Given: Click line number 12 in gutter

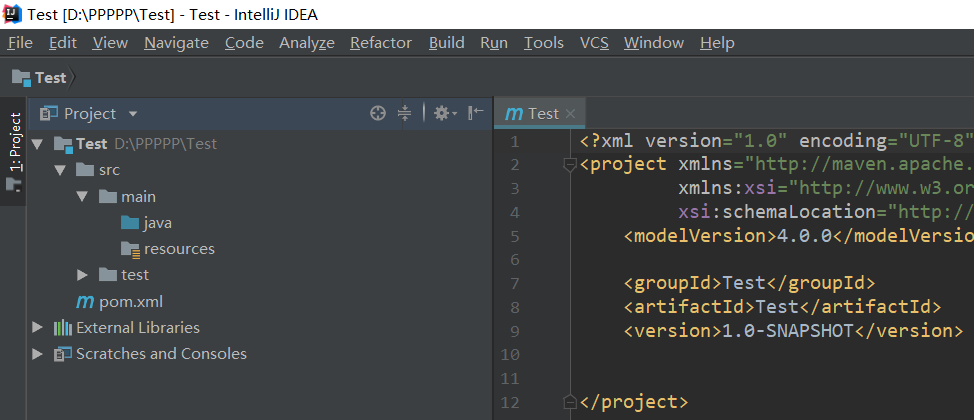Looking at the screenshot, I should (x=509, y=403).
